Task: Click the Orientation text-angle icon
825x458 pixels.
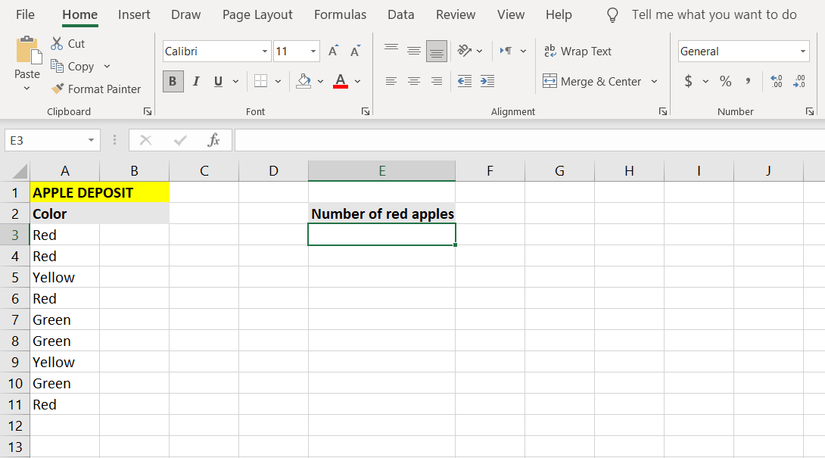Action: [x=464, y=51]
